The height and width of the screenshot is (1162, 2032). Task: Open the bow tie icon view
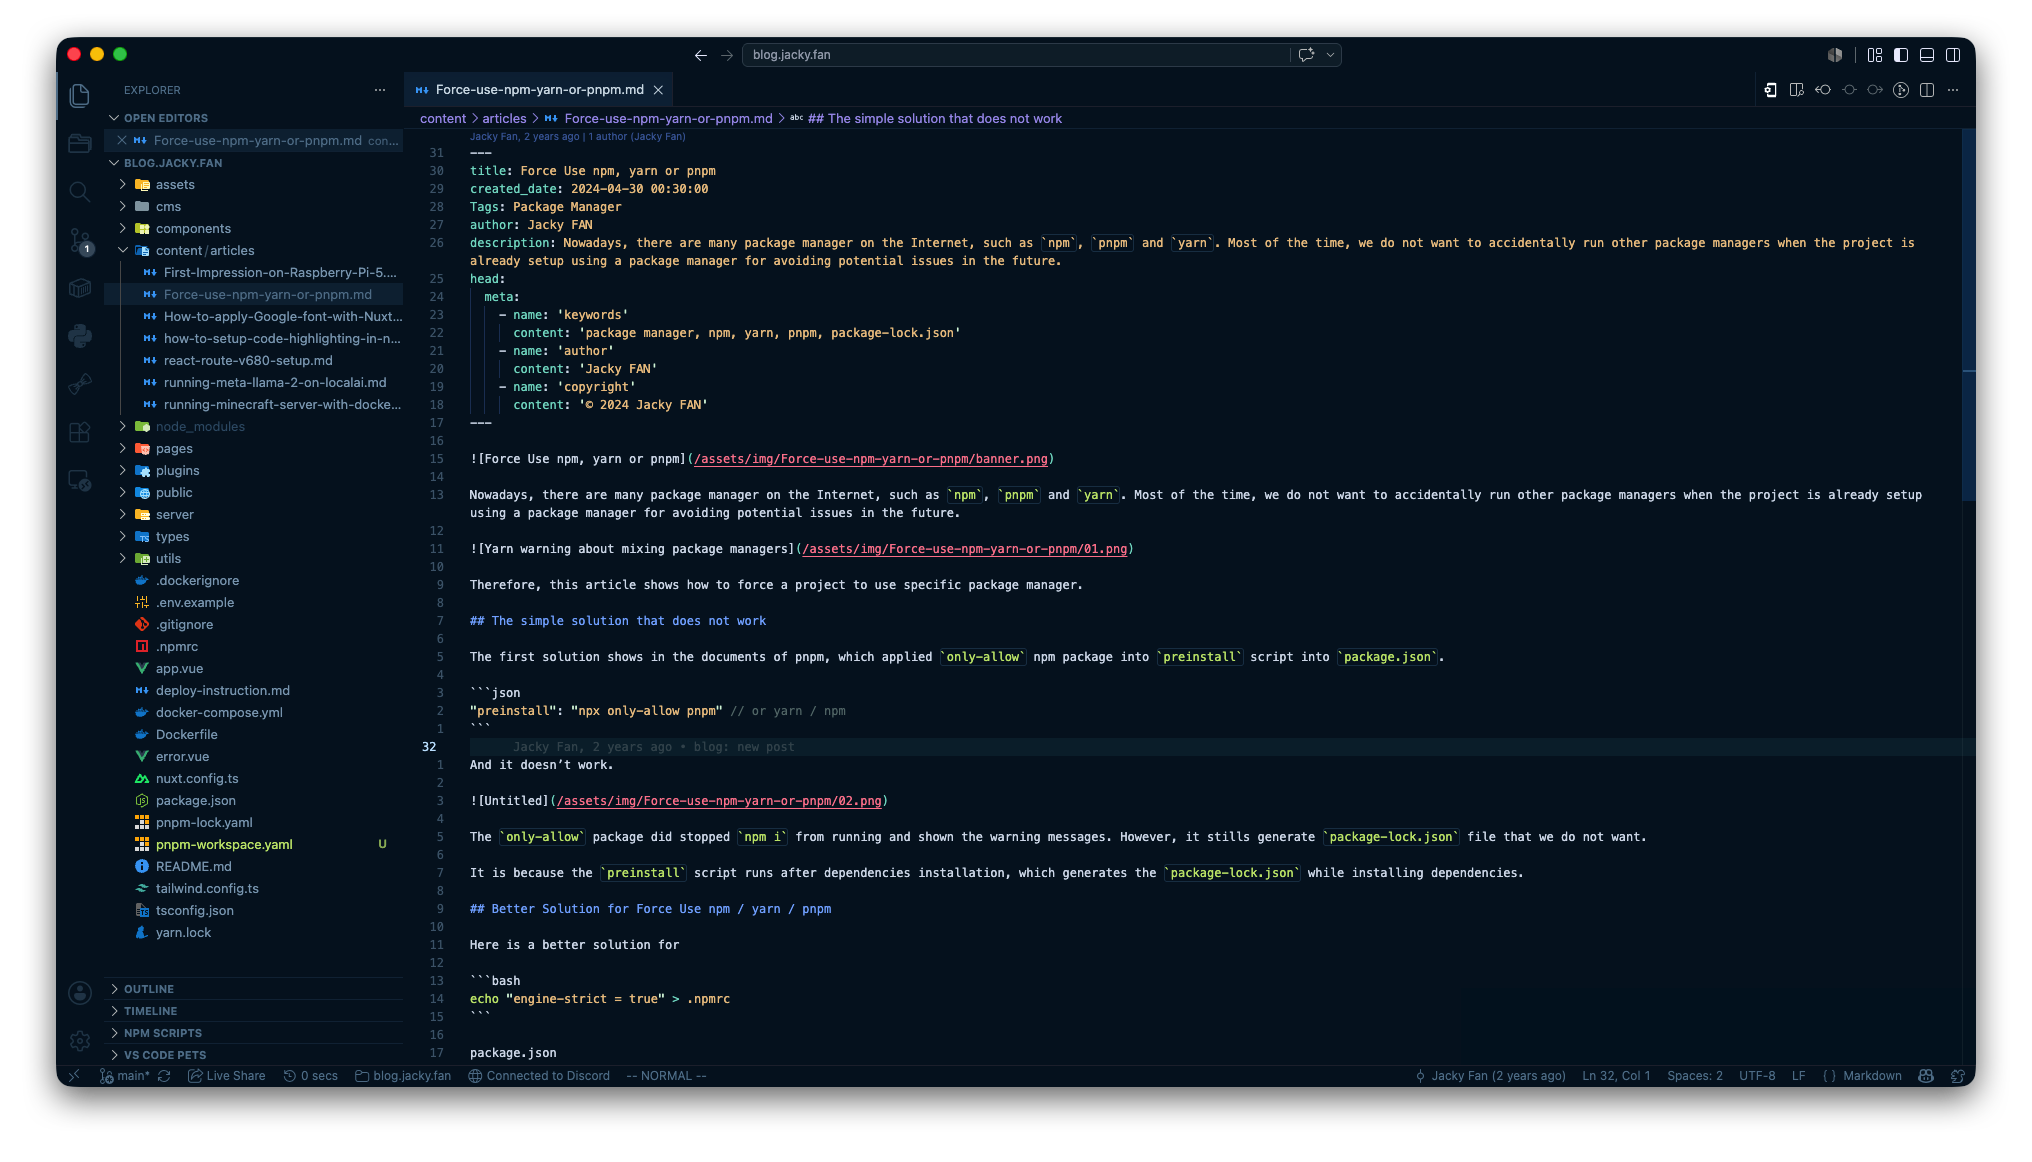[80, 384]
